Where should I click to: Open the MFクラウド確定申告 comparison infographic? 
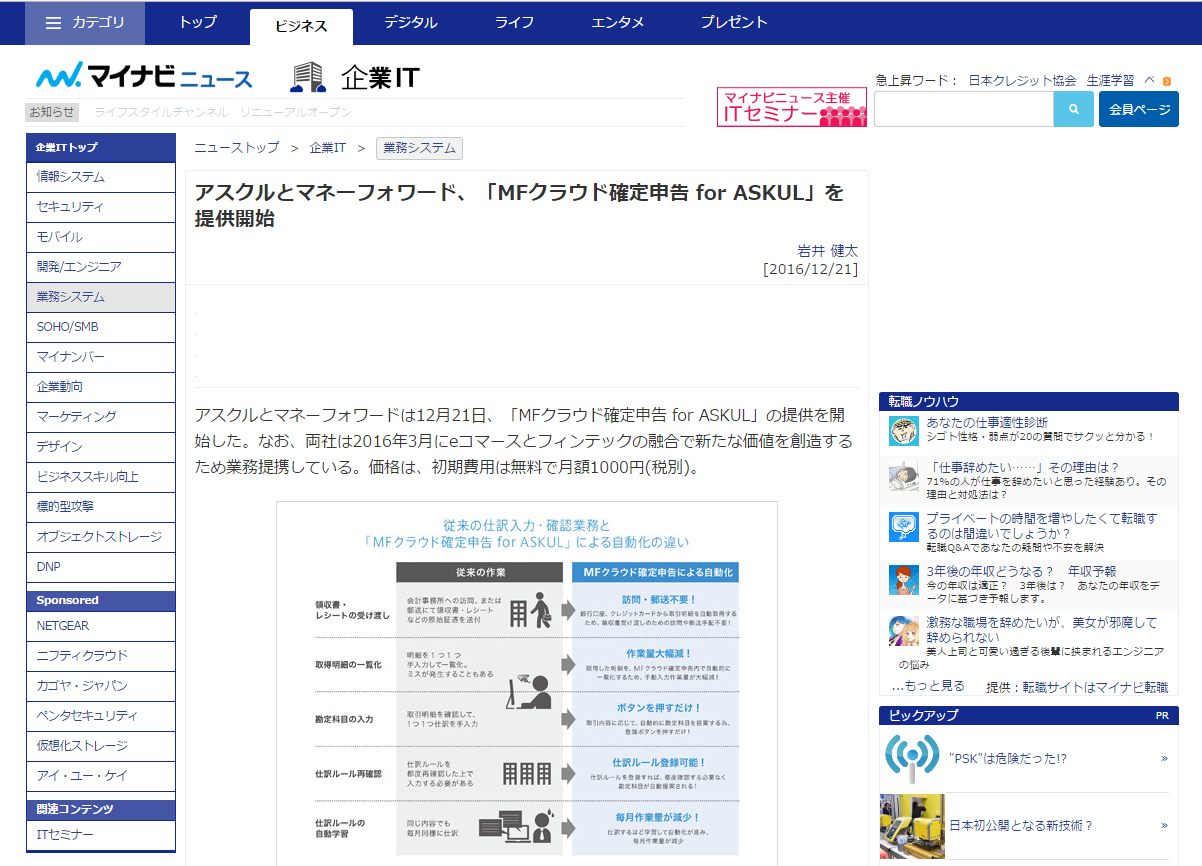tap(527, 683)
